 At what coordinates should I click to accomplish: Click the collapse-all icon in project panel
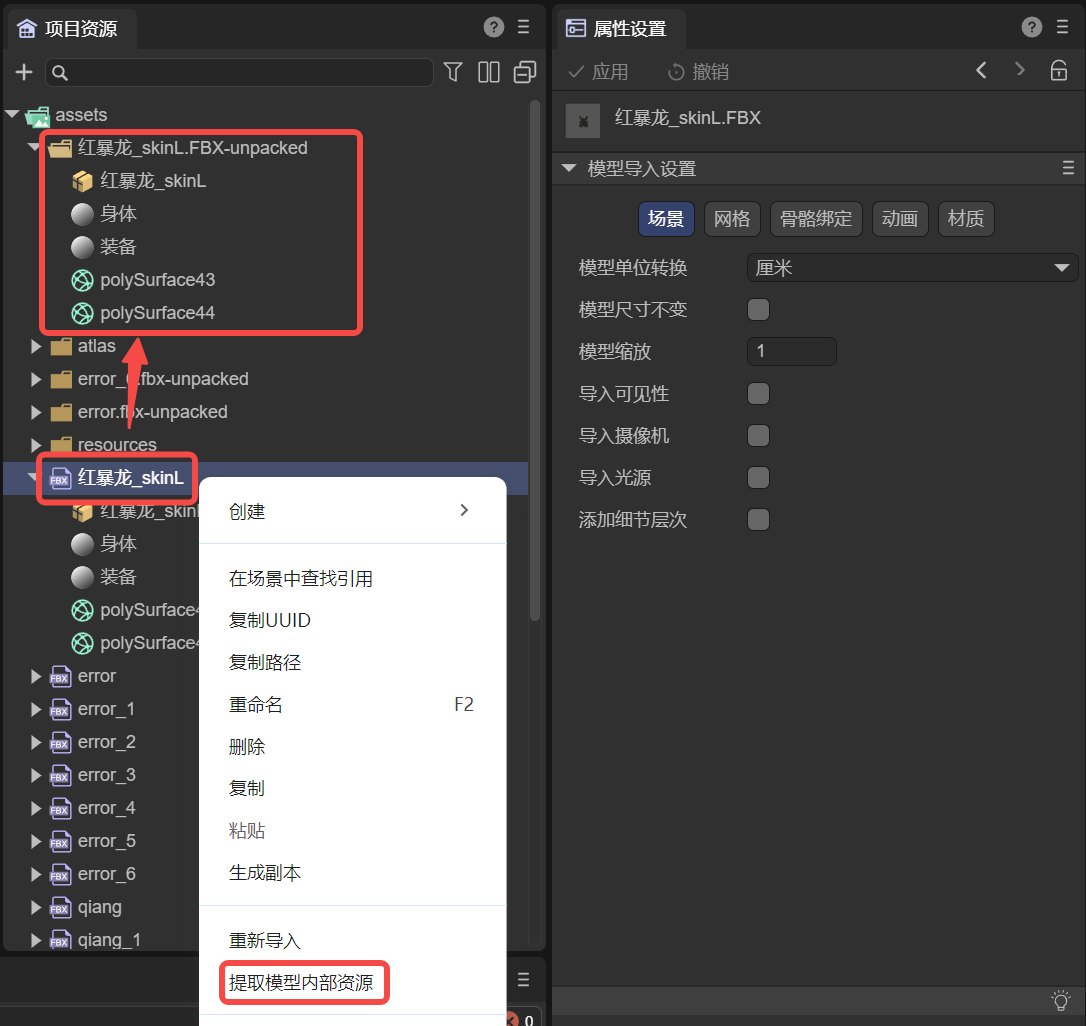pos(524,72)
